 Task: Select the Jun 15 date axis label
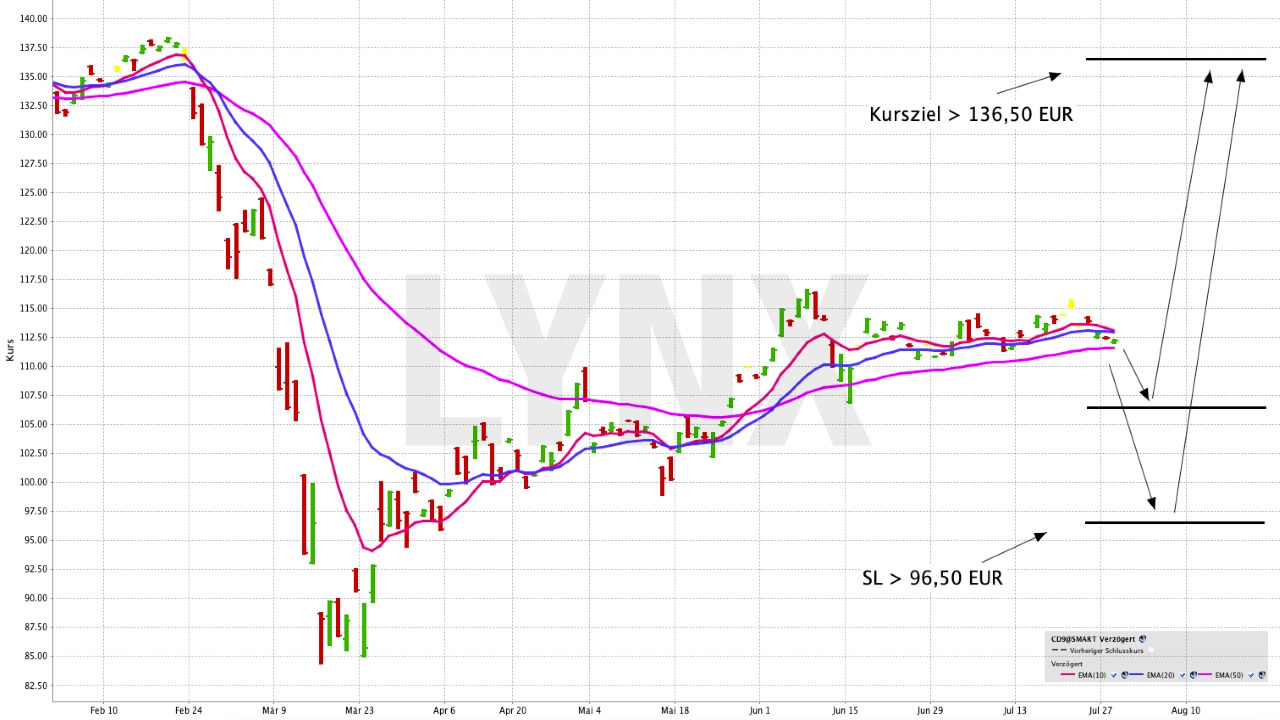[x=845, y=710]
